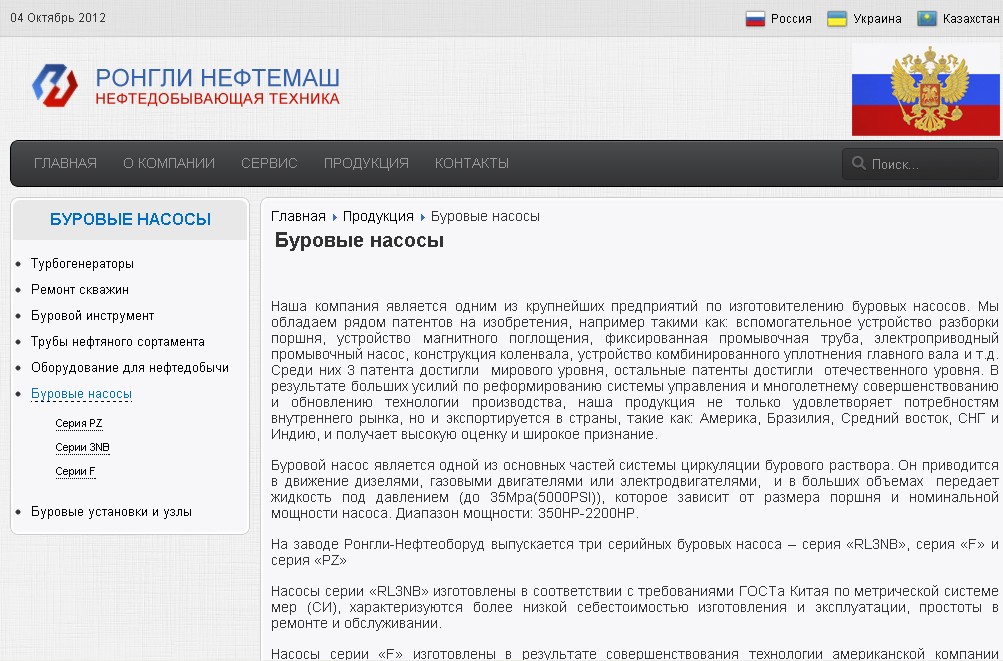Click the РОНГЛИ НЕФТЕМАШ site title
Viewport: 1003px width, 661px height.
pos(217,78)
